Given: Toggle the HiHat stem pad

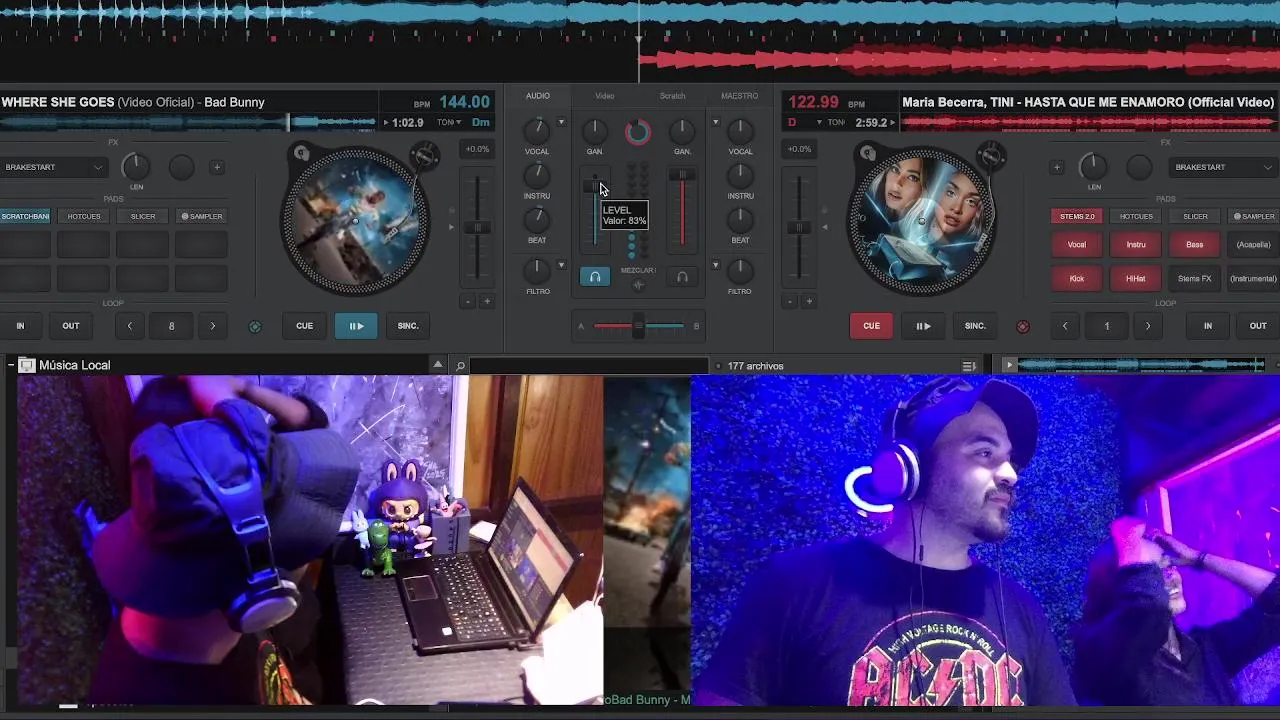Looking at the screenshot, I should [1136, 279].
